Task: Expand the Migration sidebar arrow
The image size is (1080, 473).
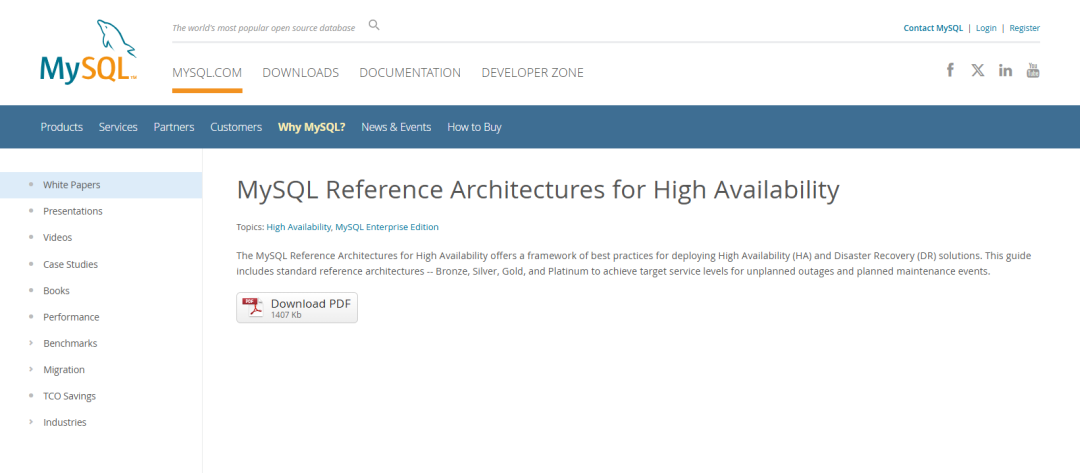Action: pyautogui.click(x=31, y=369)
